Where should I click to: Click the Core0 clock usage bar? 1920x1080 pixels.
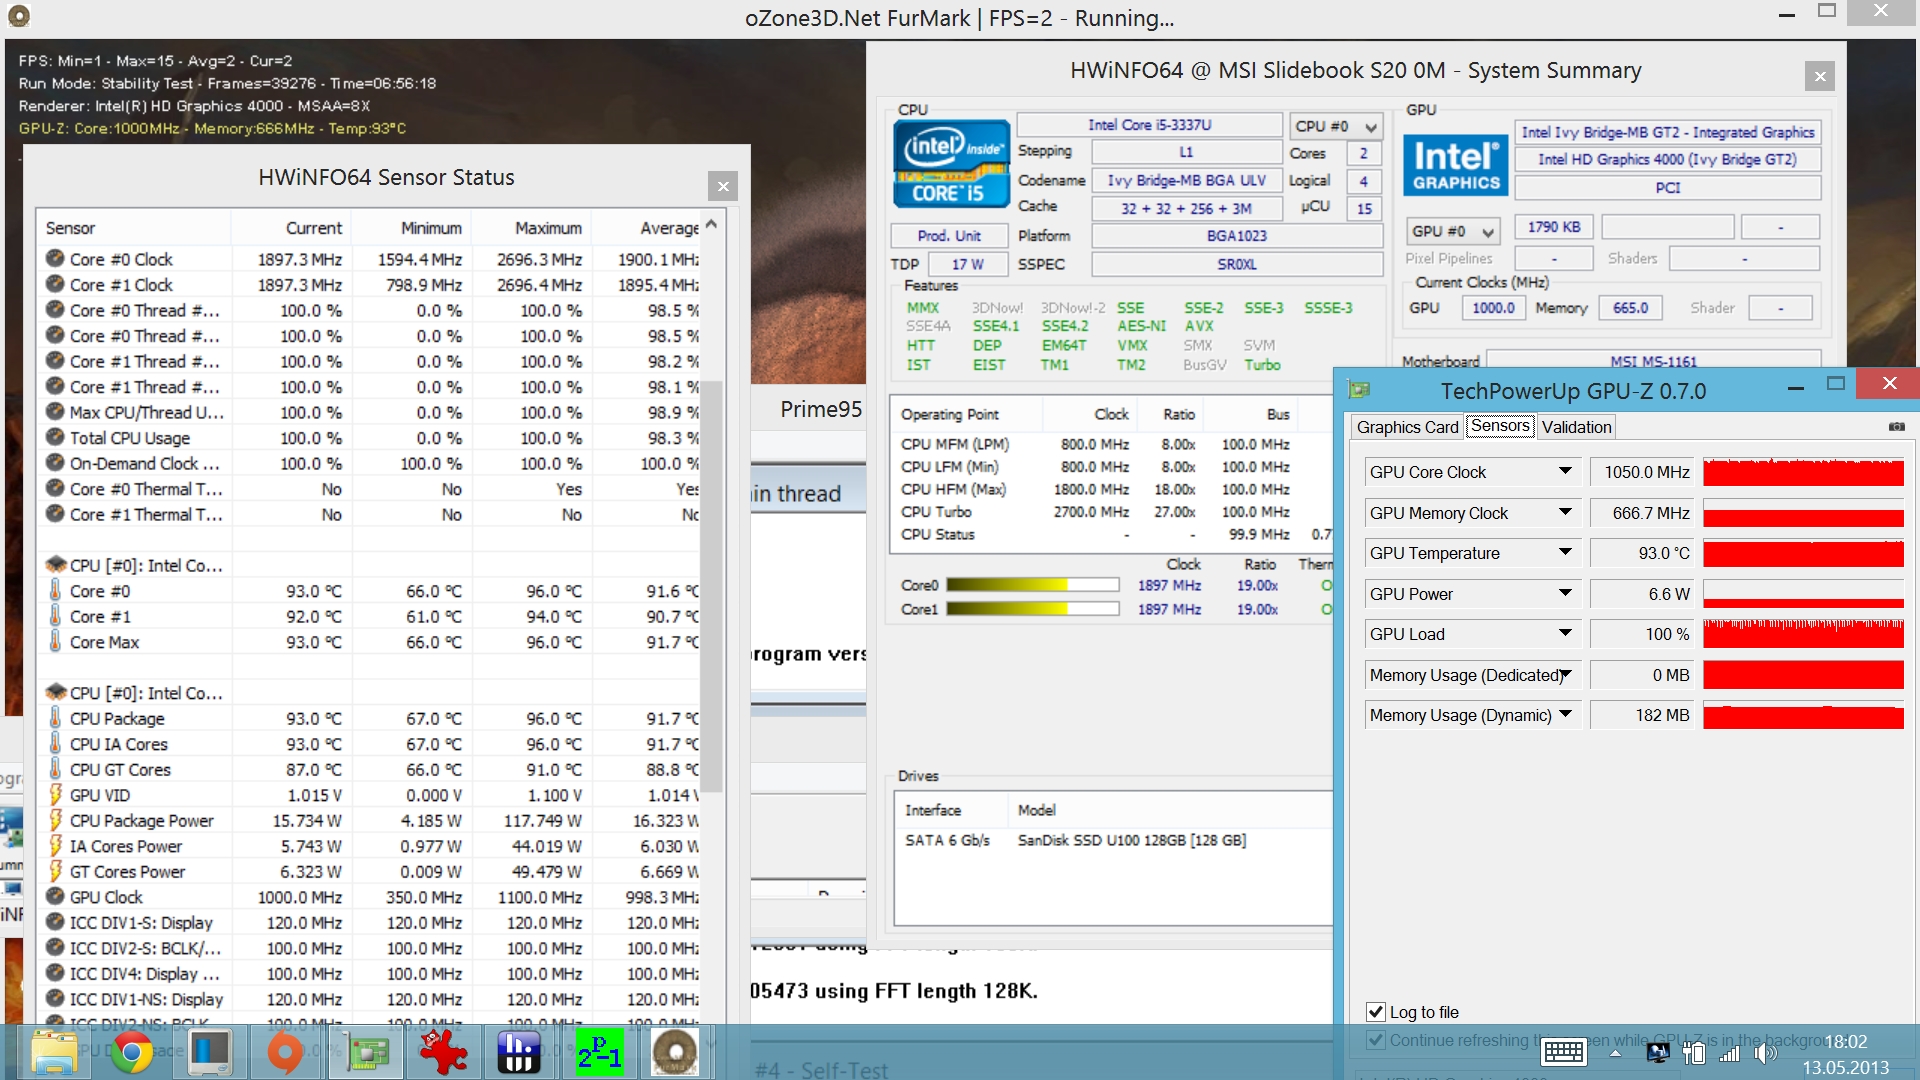pos(1032,585)
